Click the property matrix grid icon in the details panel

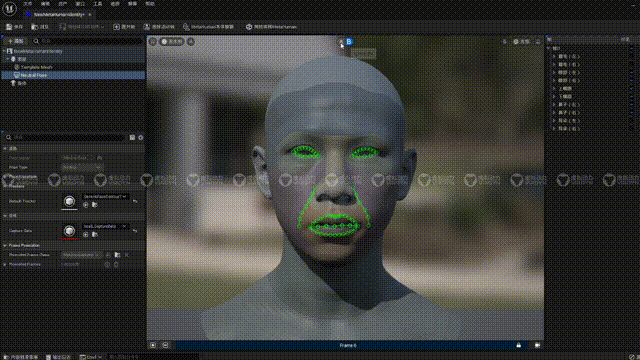132,138
